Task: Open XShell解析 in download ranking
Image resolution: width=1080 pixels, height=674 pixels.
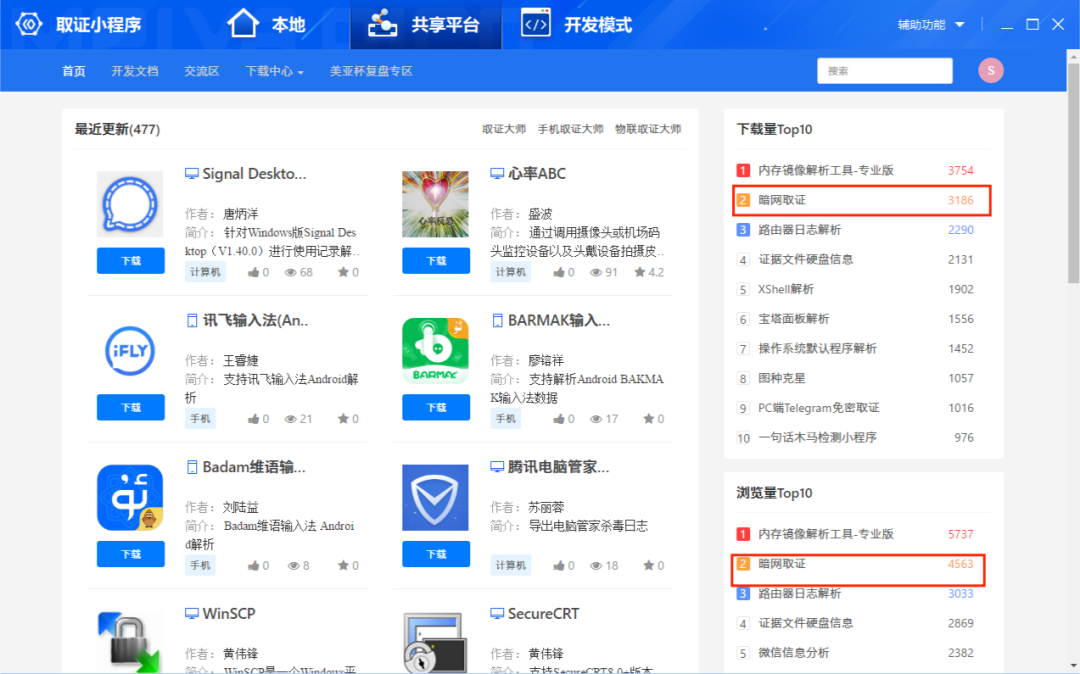Action: [786, 288]
